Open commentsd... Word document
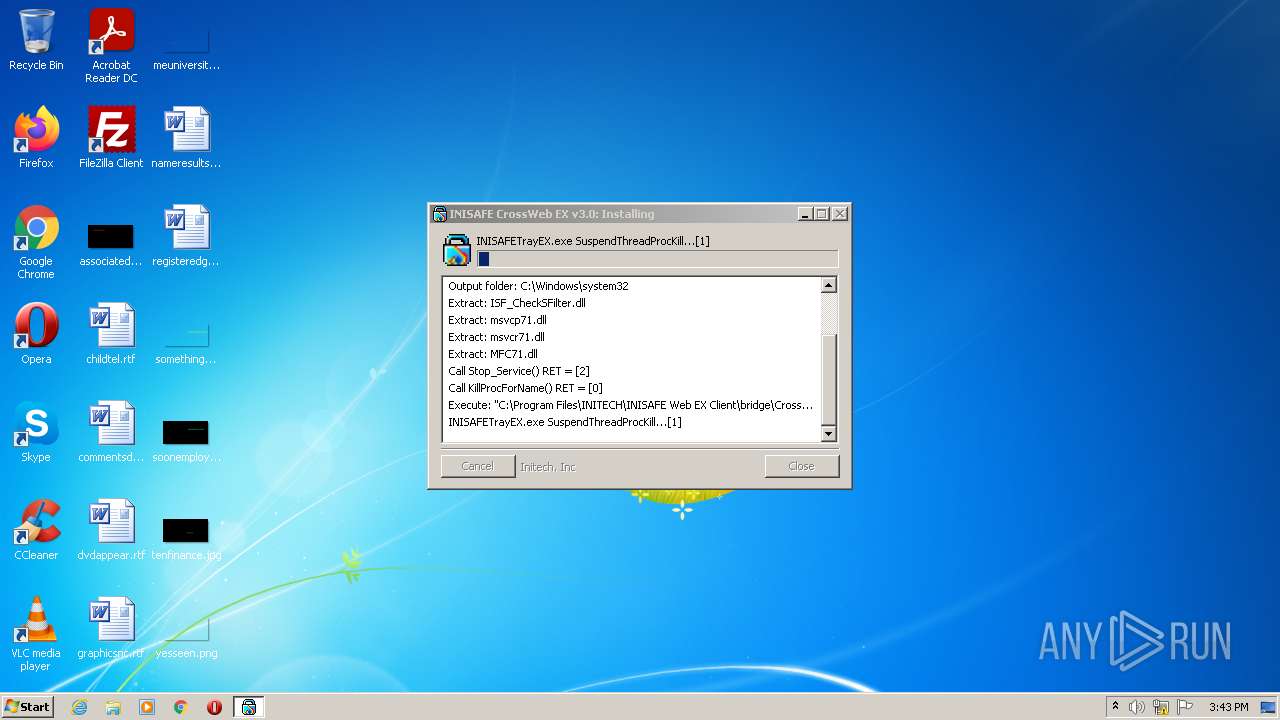Image resolution: width=1280 pixels, height=720 pixels. [x=111, y=432]
